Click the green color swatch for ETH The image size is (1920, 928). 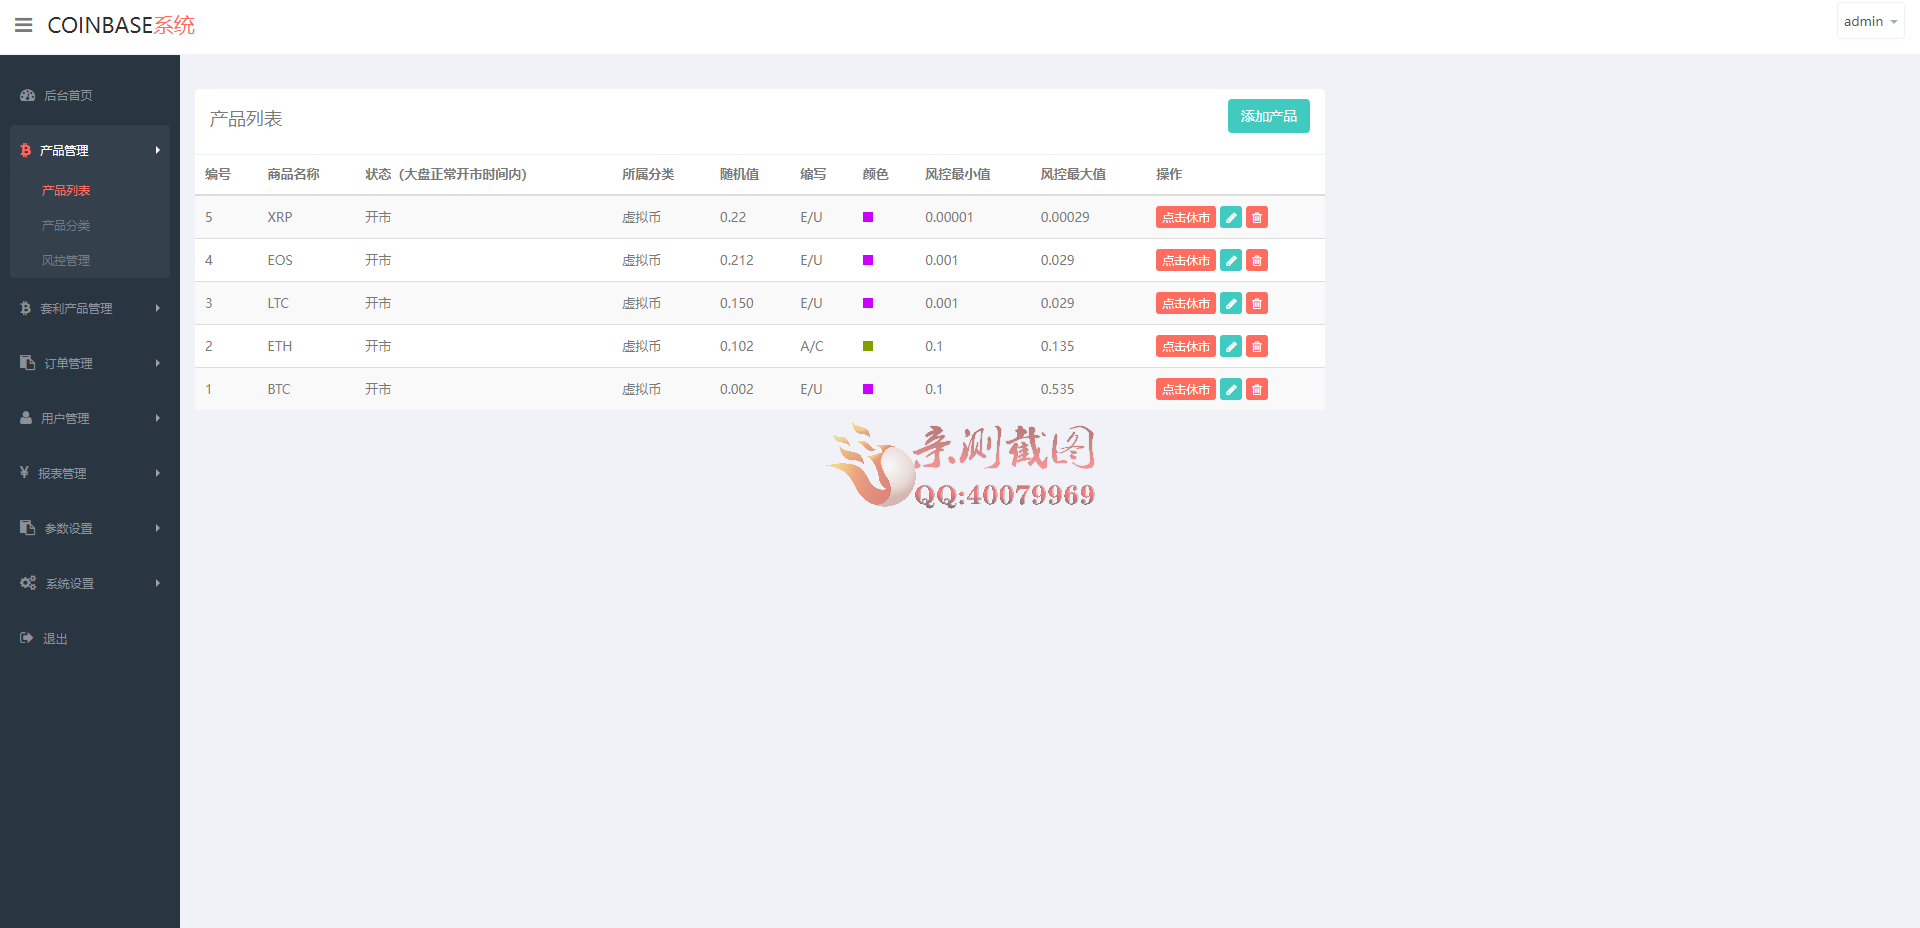pyautogui.click(x=868, y=346)
